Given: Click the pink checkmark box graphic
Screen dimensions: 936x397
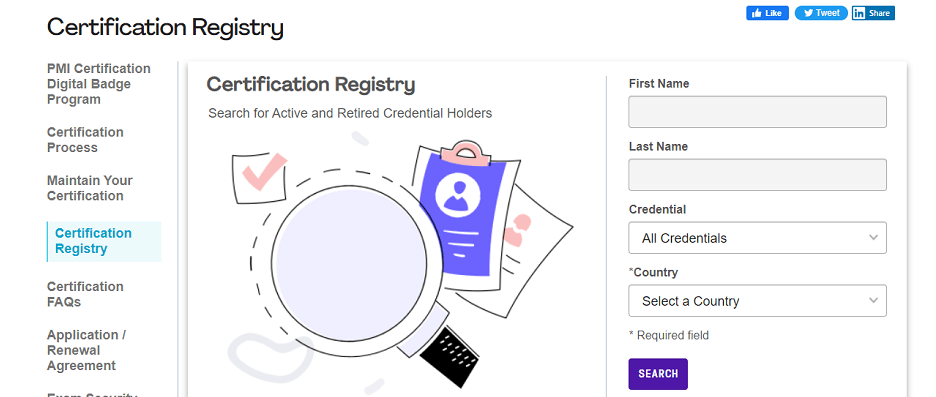Looking at the screenshot, I should pyautogui.click(x=260, y=177).
